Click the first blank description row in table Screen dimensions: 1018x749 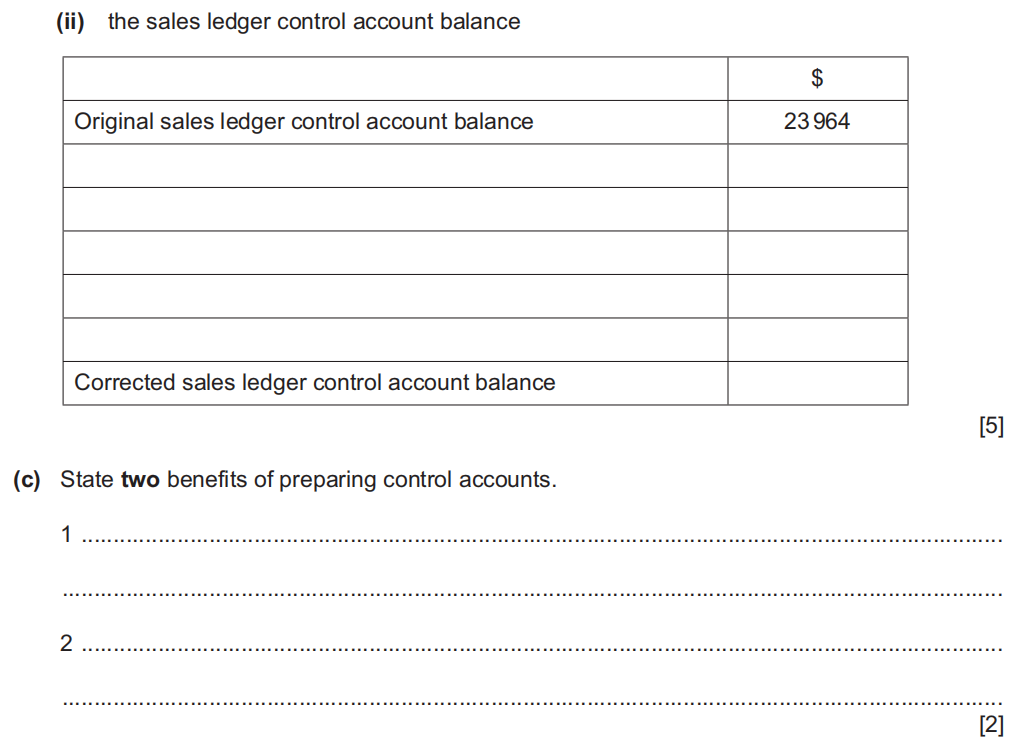click(x=395, y=166)
